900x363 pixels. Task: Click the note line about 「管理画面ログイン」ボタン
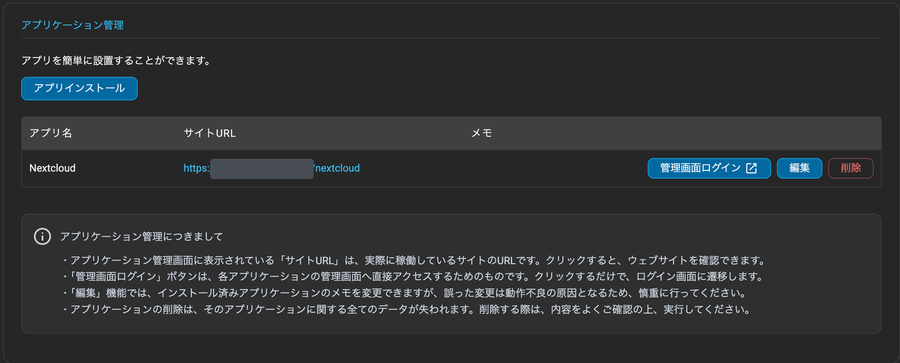[412, 277]
